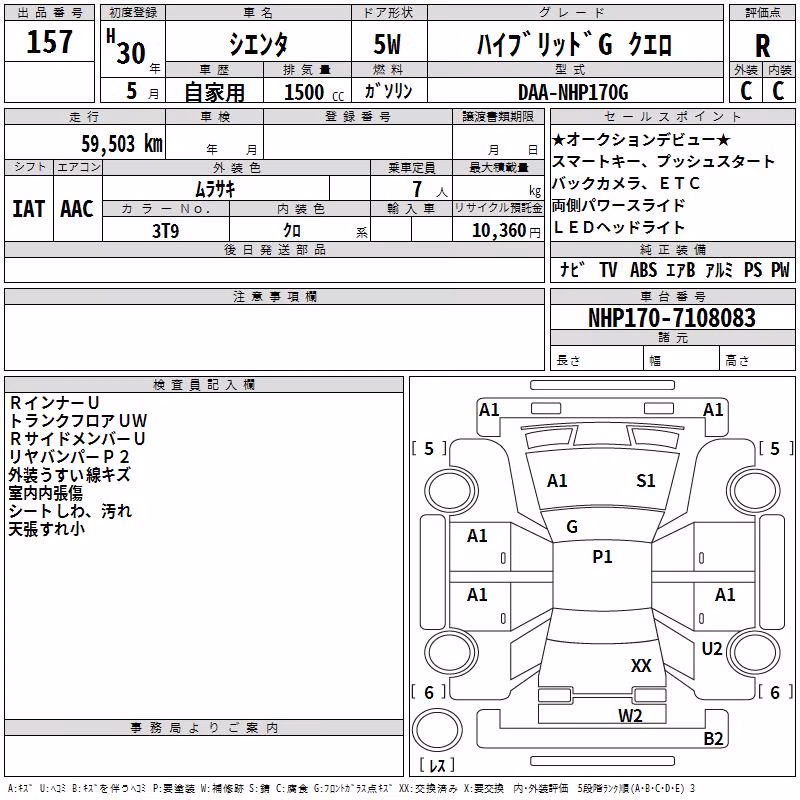Click the fuel type ガソリン
800x800 pixels.
point(388,91)
